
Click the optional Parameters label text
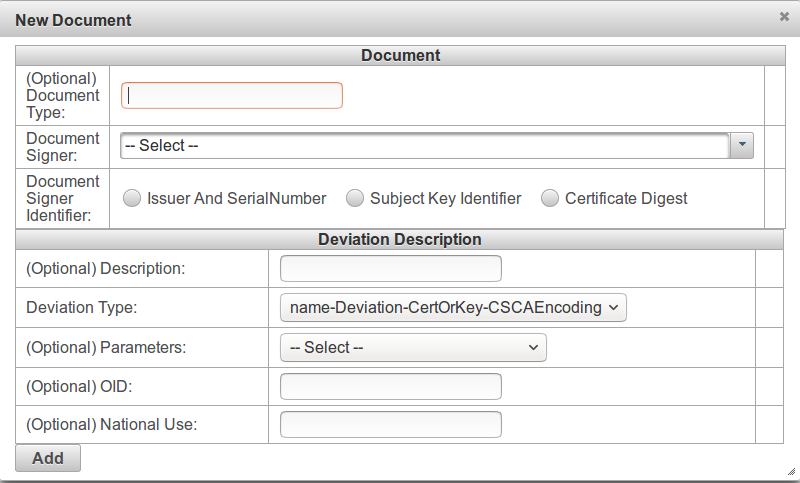105,348
